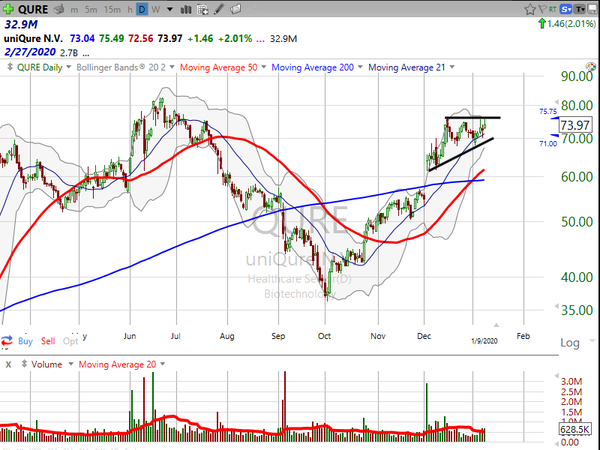Toggle Log price scale

tap(570, 342)
